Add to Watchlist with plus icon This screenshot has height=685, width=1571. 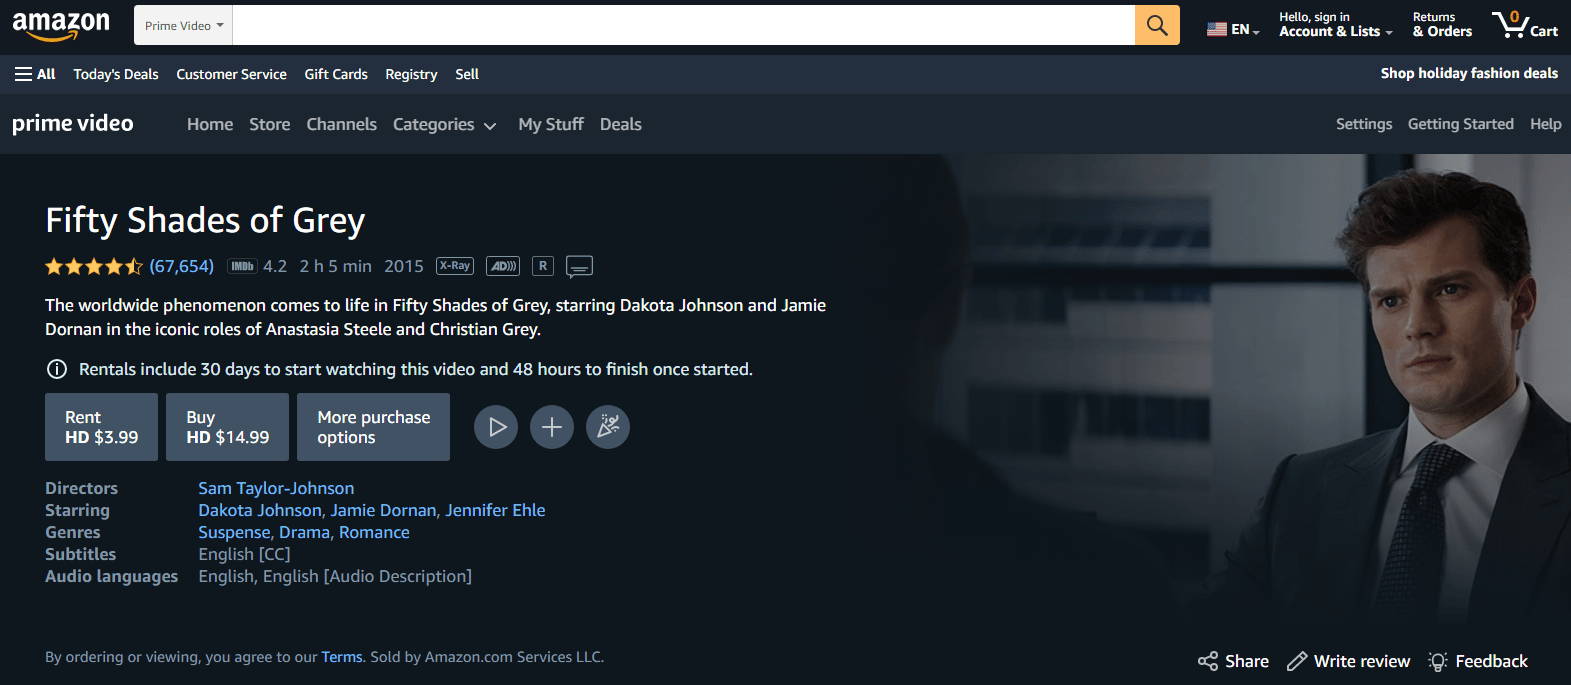[x=552, y=427]
